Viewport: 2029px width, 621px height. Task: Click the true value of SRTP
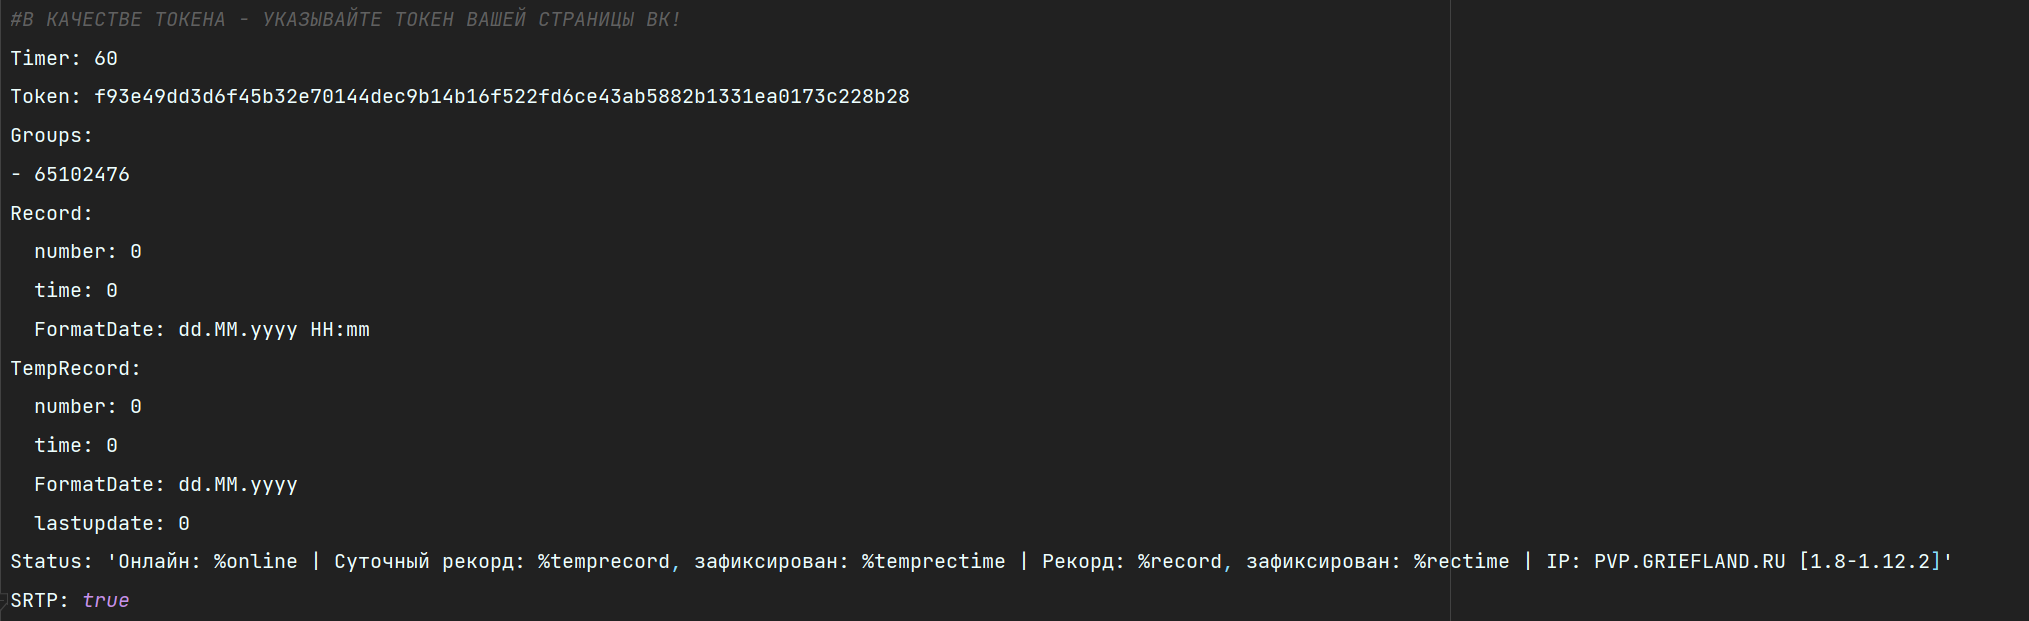click(106, 601)
